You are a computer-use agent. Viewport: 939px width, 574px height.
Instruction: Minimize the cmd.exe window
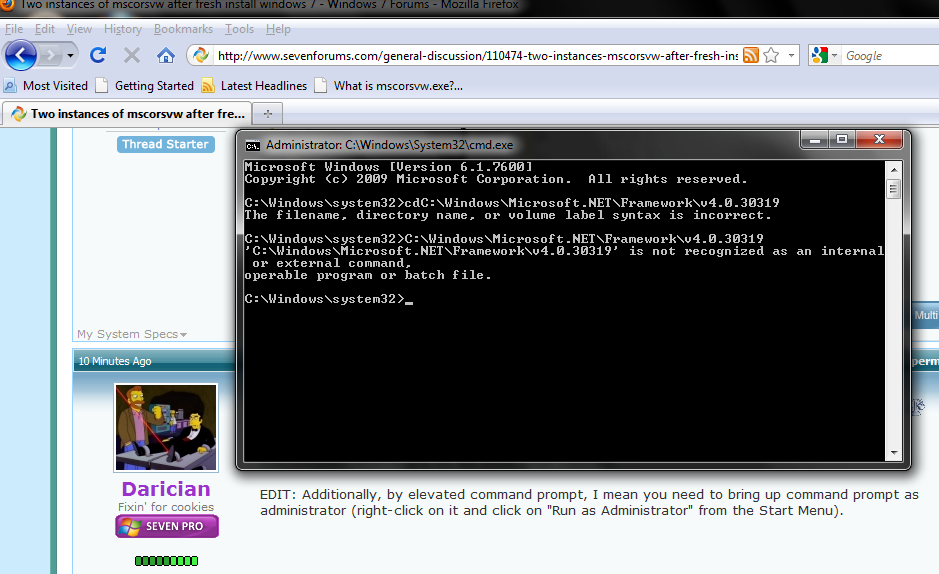click(814, 140)
